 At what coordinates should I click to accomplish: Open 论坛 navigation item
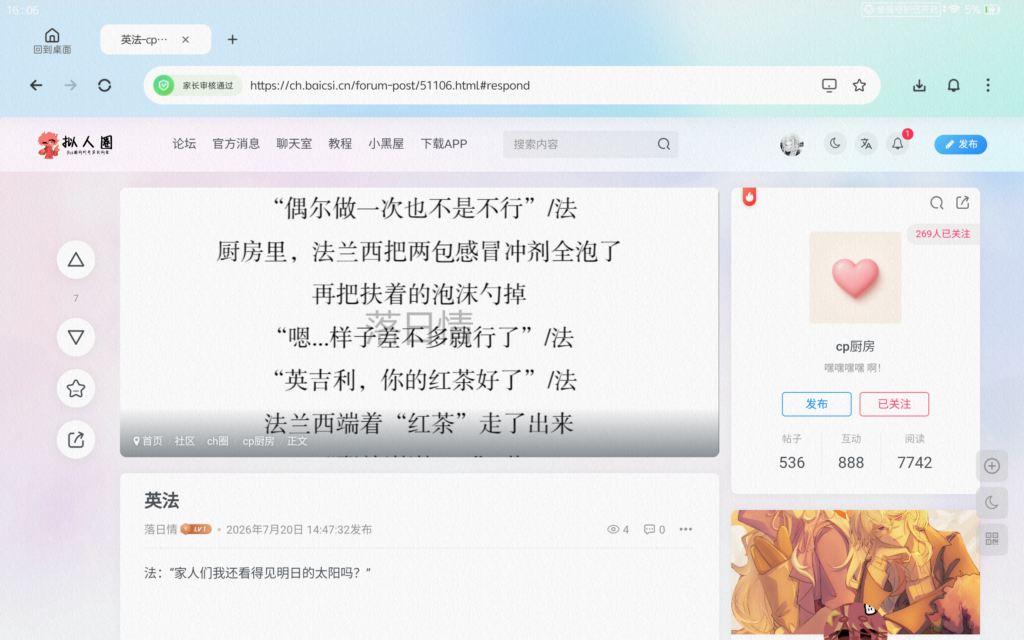tap(184, 144)
